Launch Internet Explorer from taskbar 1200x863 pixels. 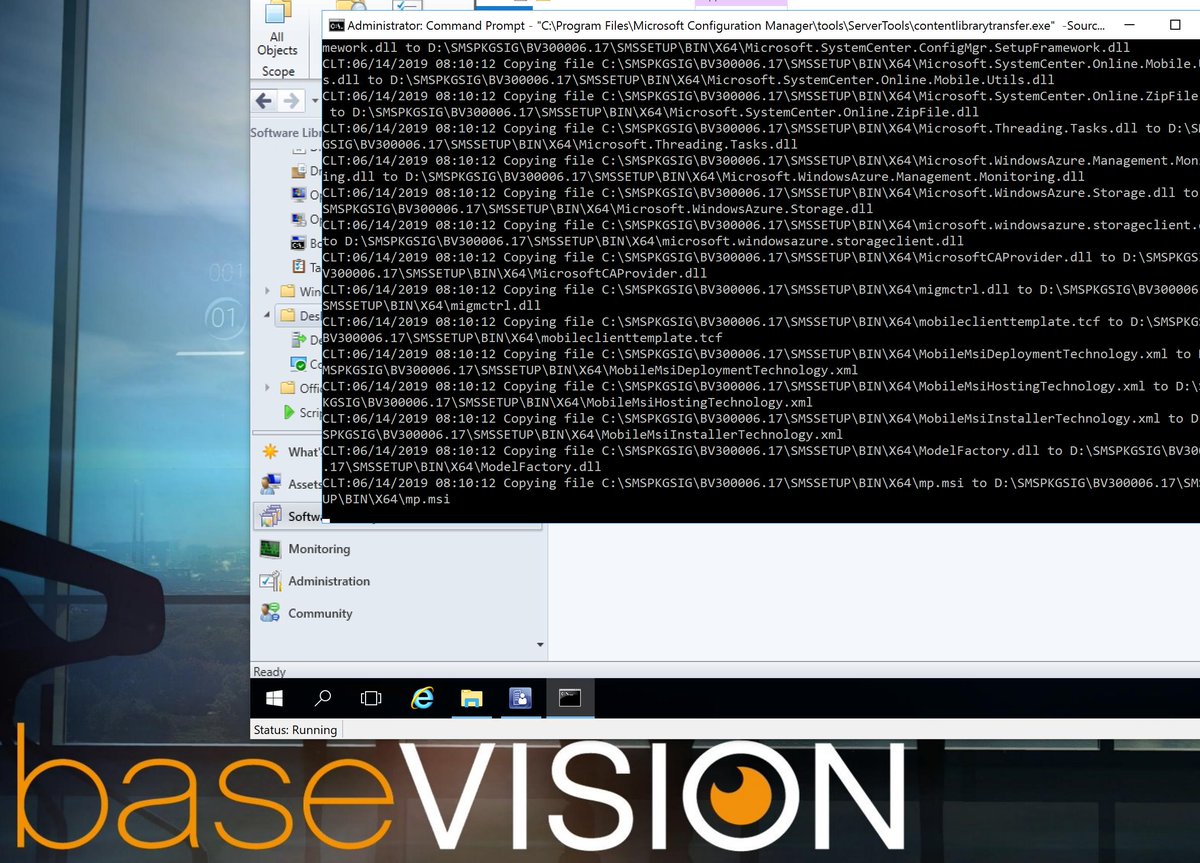coord(422,698)
